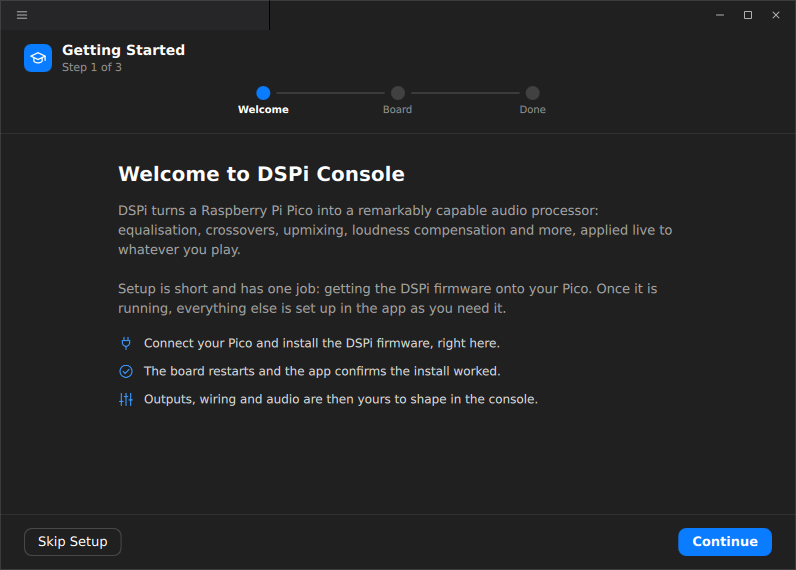
Task: Select the Board step indicator dot
Action: [x=398, y=93]
